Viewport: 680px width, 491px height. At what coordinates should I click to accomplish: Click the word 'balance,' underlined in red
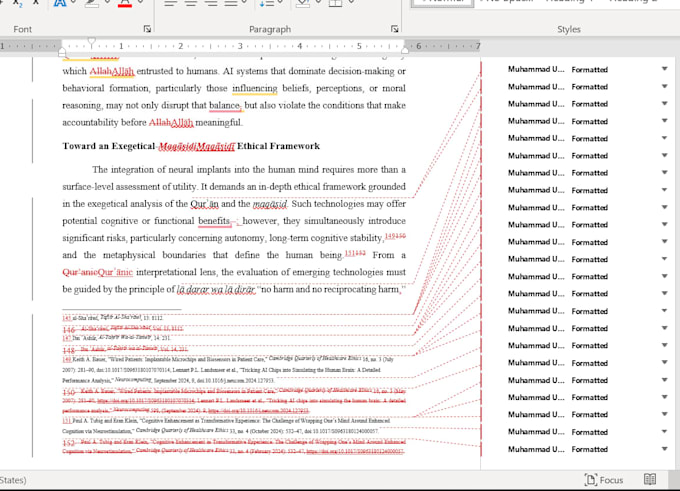225,105
